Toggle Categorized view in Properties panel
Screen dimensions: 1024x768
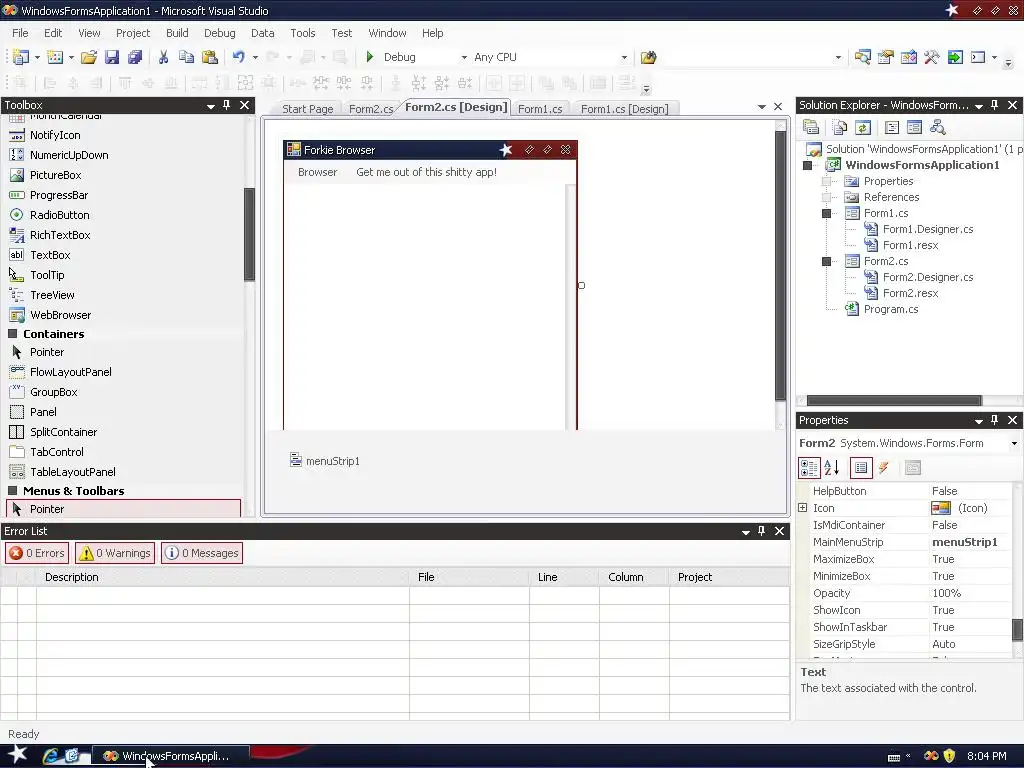coord(809,468)
